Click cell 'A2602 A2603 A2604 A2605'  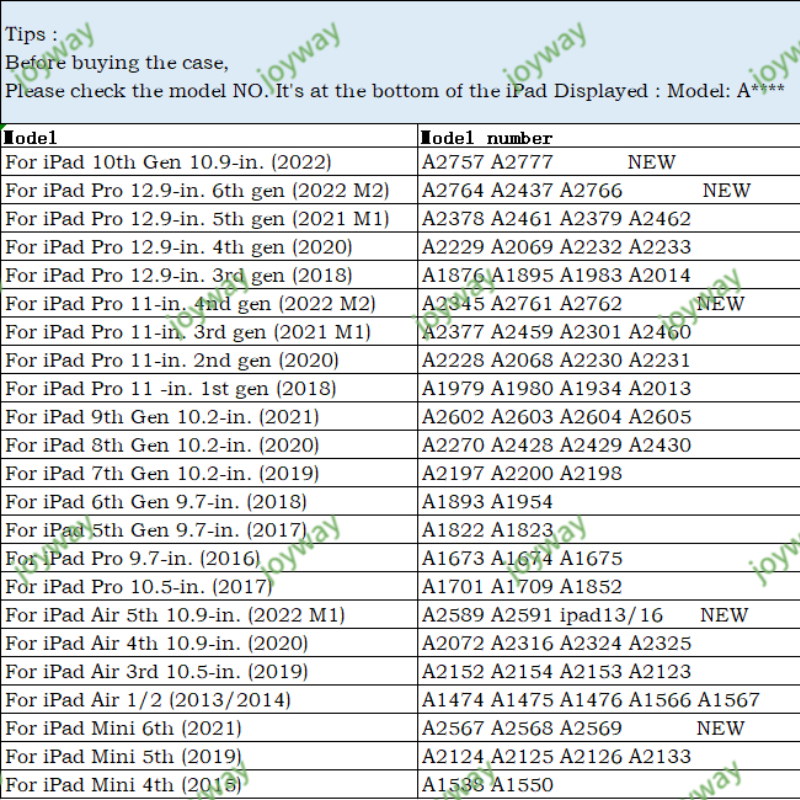point(609,417)
